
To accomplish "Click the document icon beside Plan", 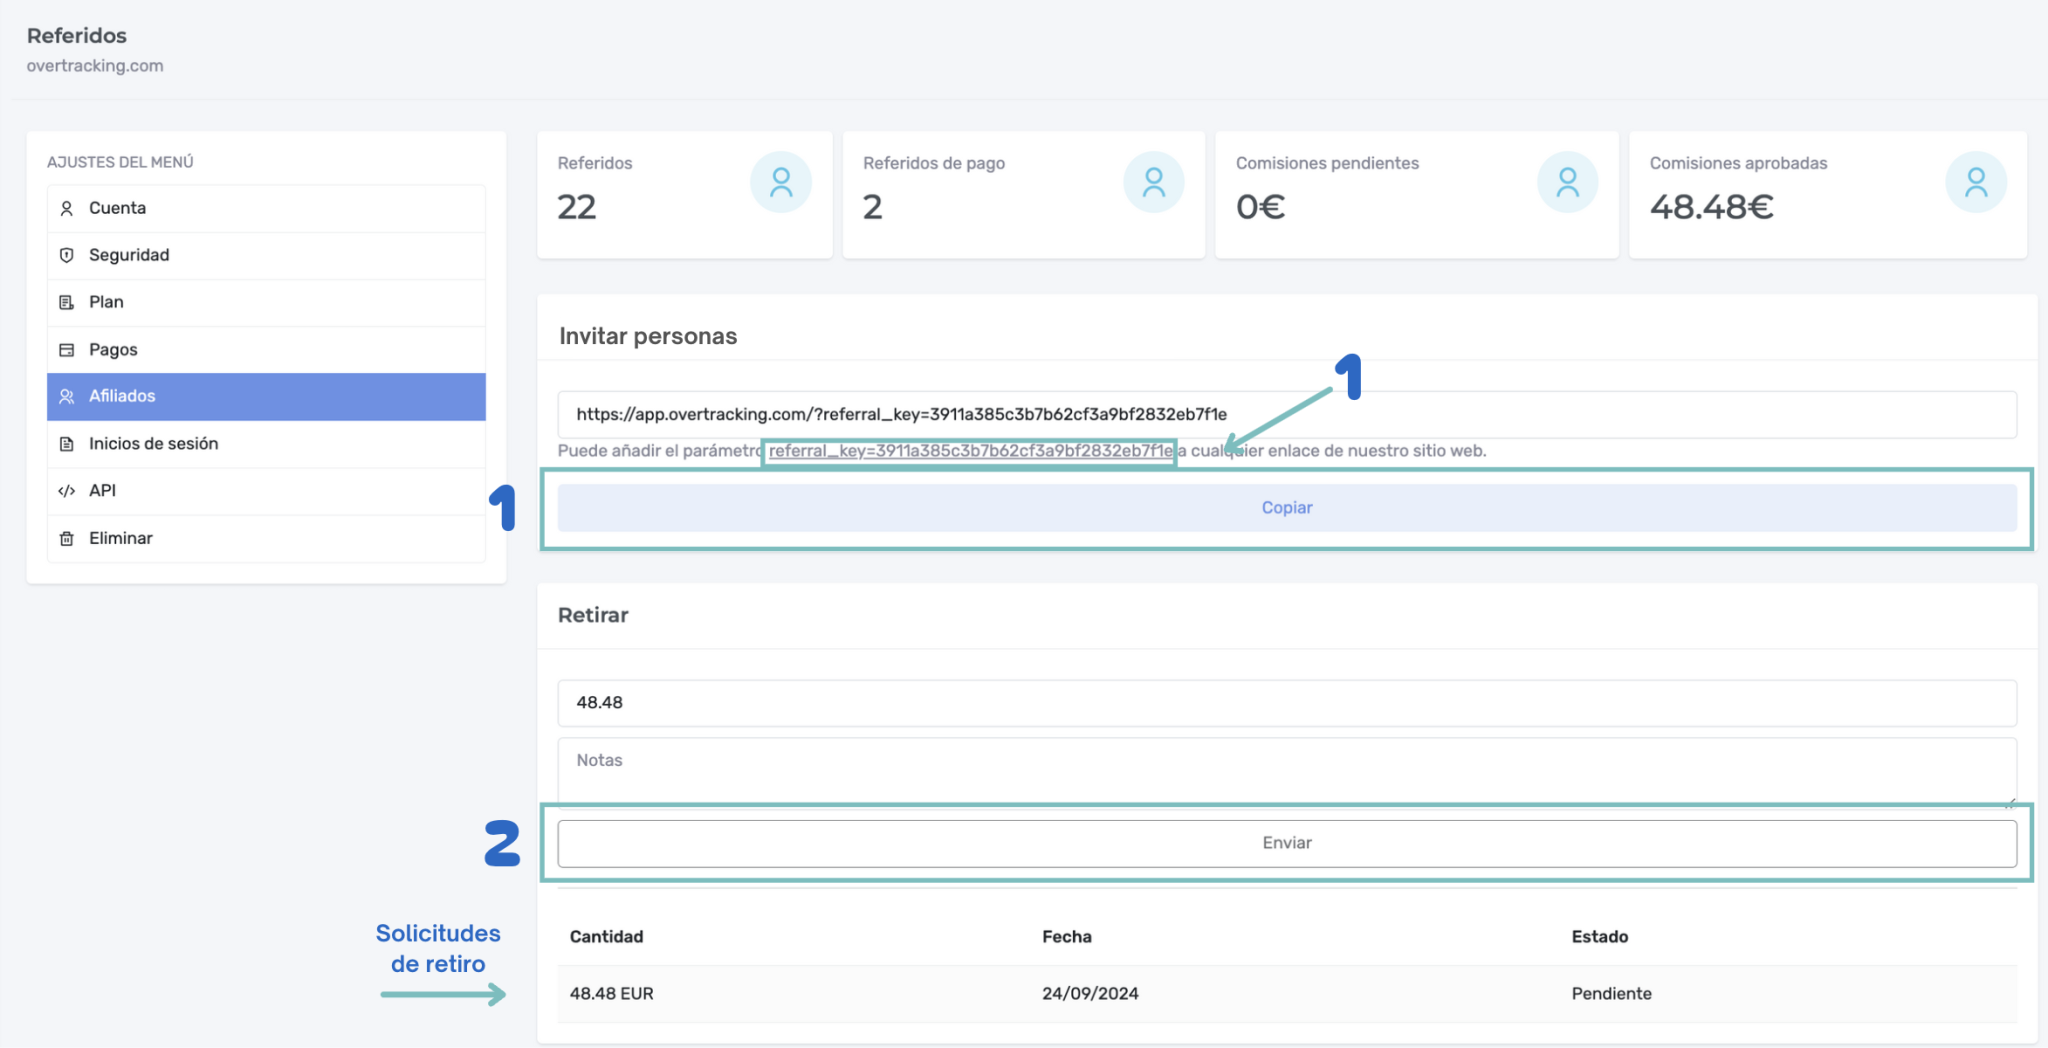I will tap(67, 302).
